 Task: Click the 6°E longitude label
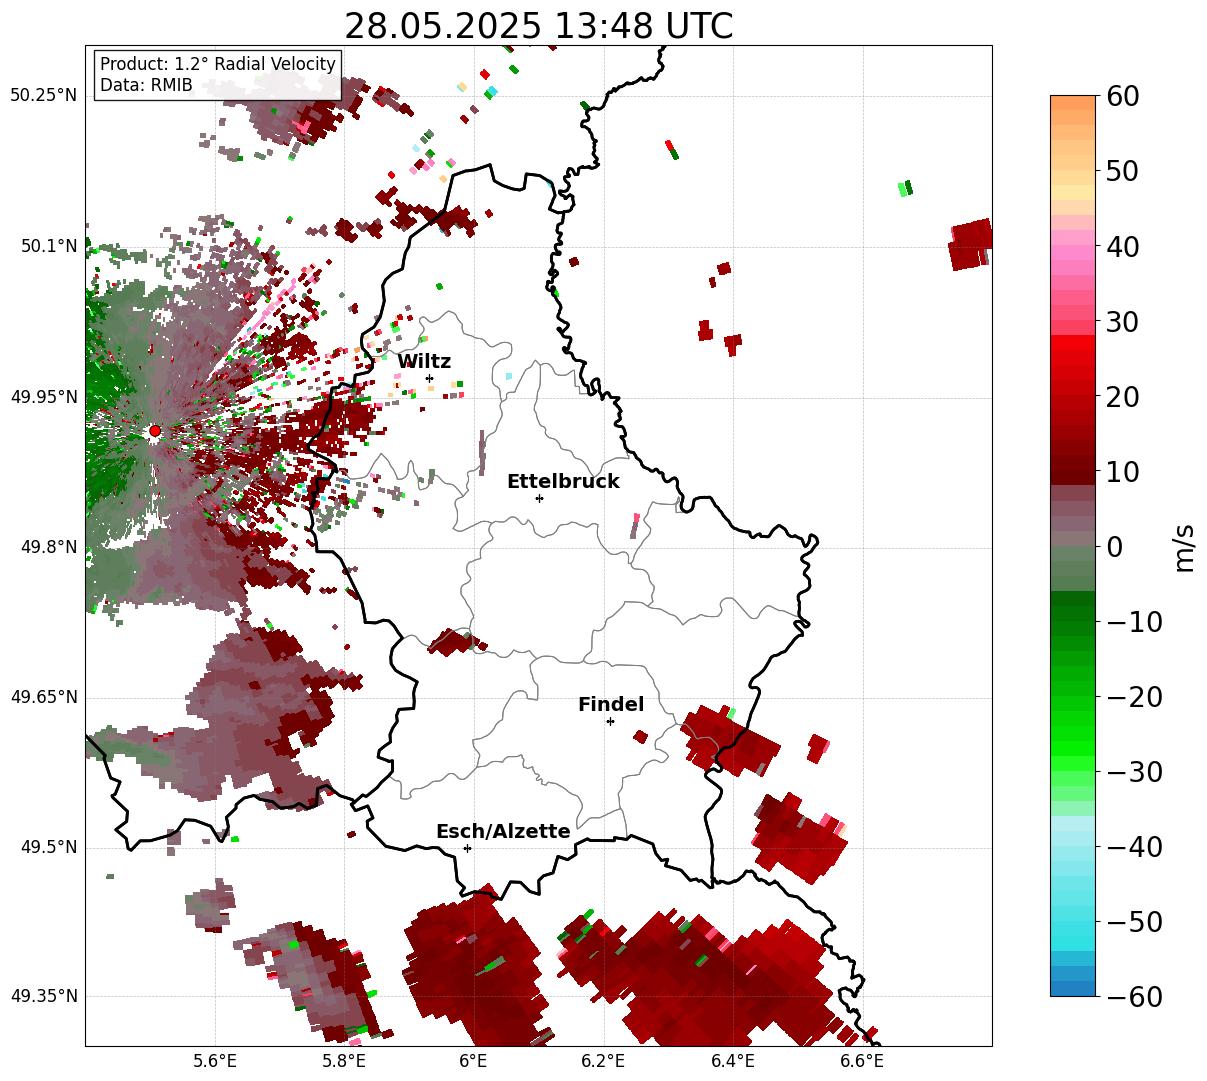click(x=473, y=1062)
